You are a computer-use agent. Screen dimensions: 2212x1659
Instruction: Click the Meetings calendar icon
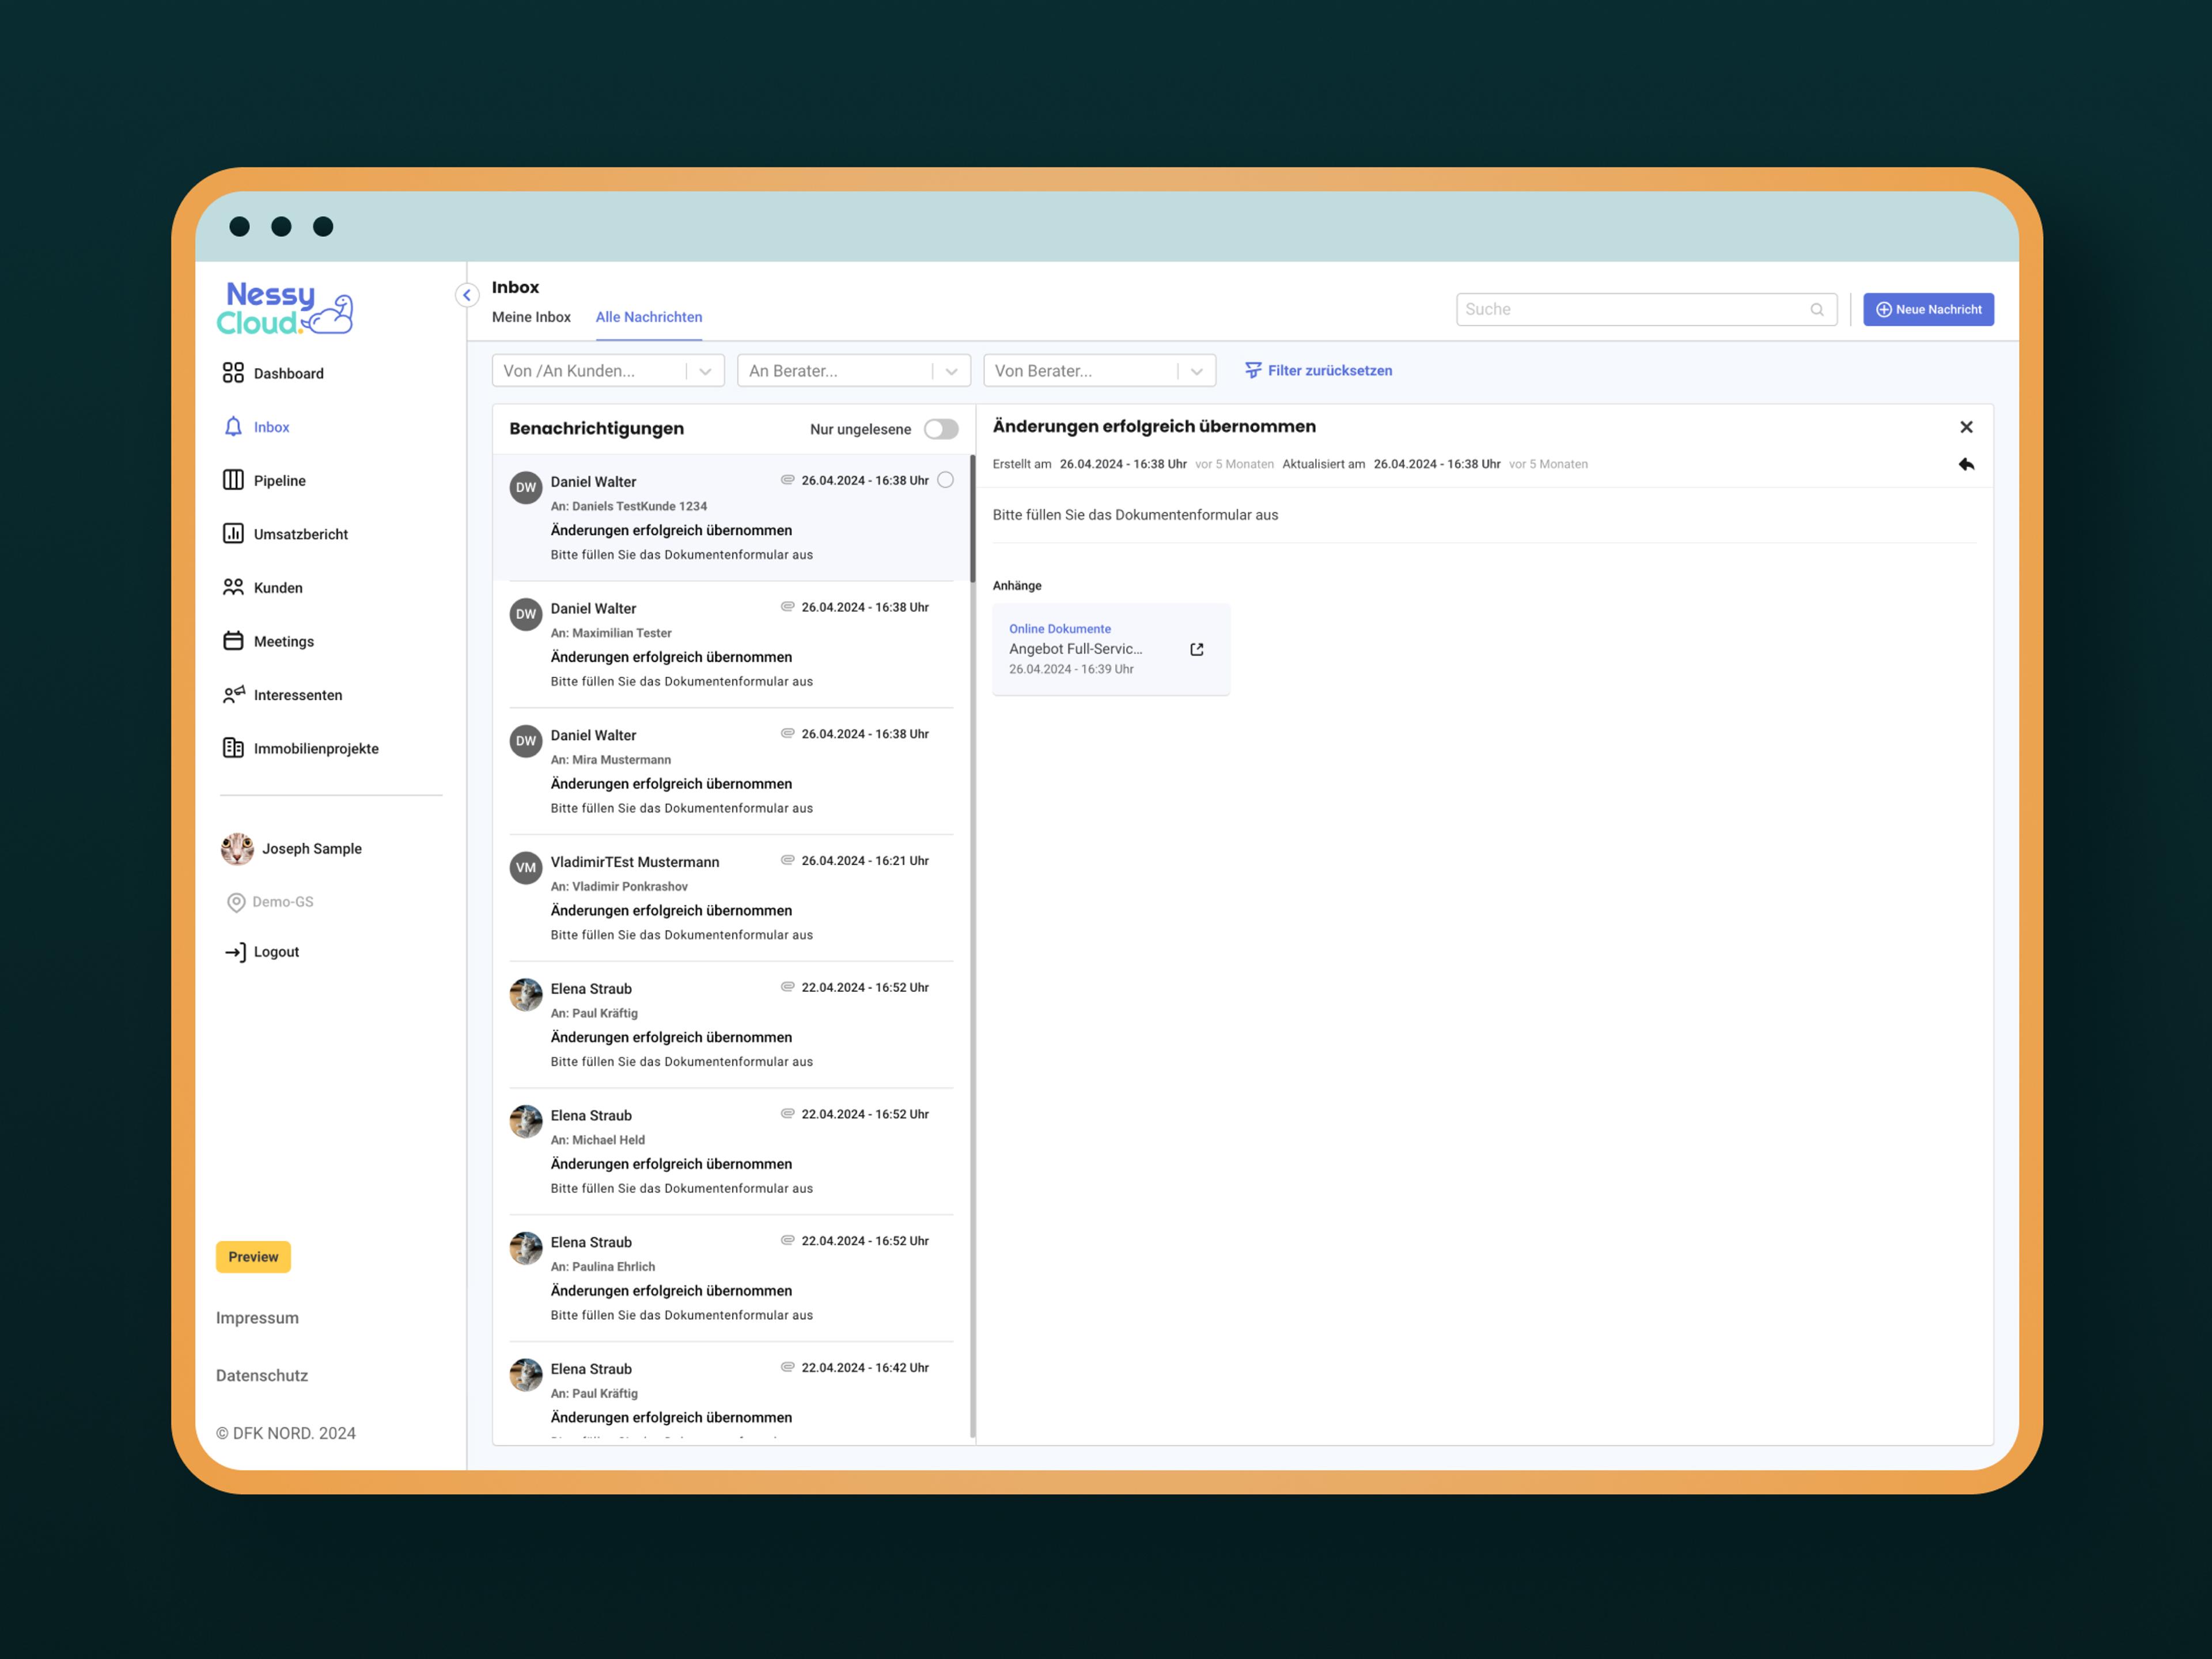pos(233,641)
